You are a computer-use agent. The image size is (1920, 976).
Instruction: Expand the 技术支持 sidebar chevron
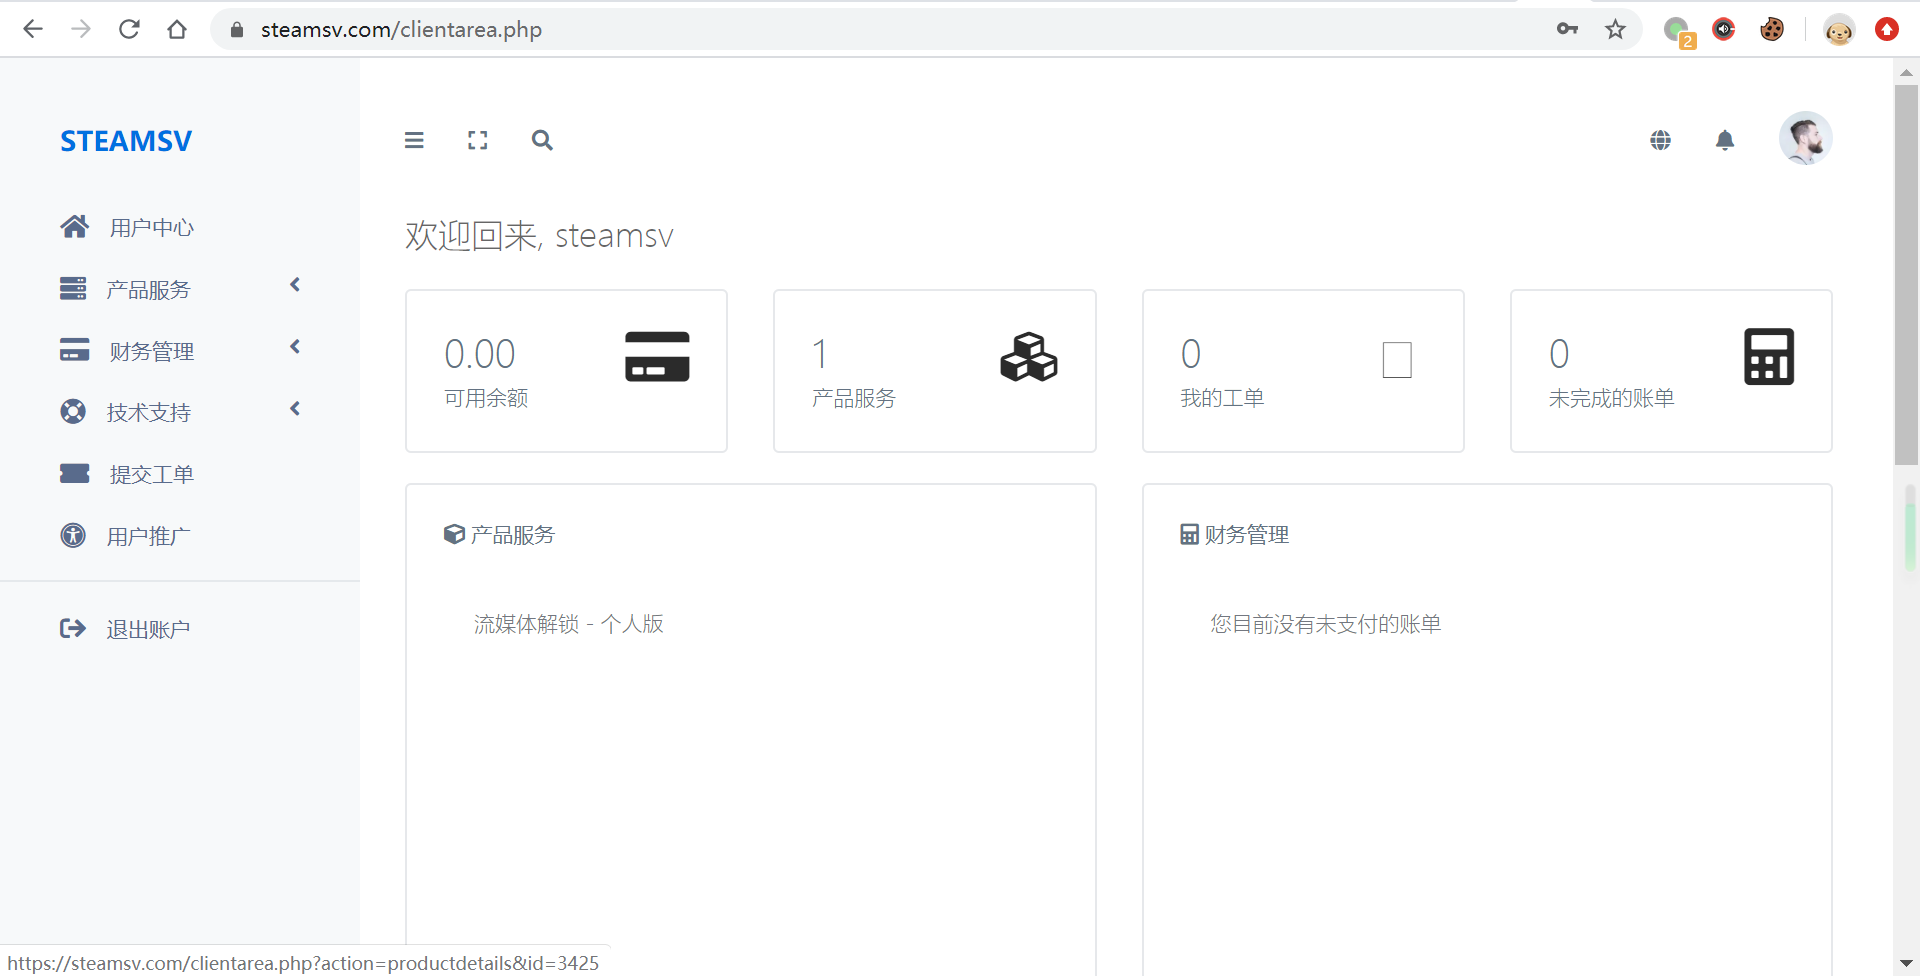pos(295,409)
